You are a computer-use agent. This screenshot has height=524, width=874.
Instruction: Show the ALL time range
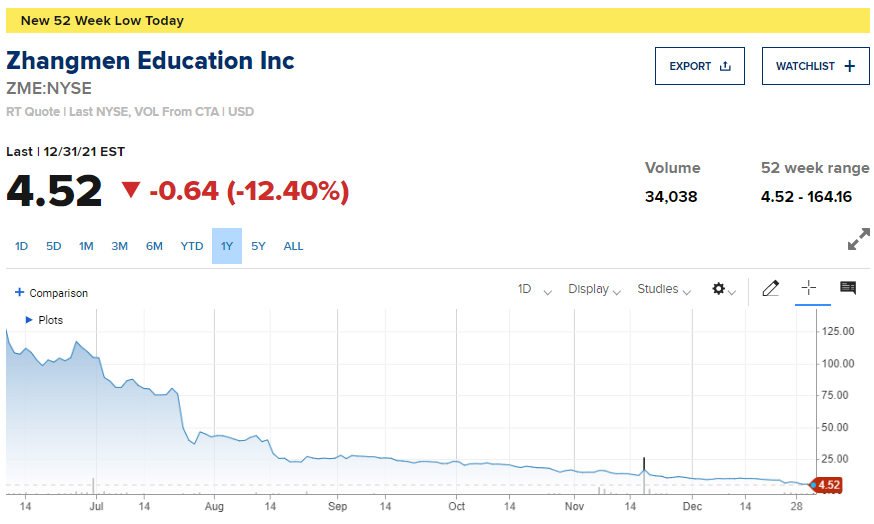[293, 246]
